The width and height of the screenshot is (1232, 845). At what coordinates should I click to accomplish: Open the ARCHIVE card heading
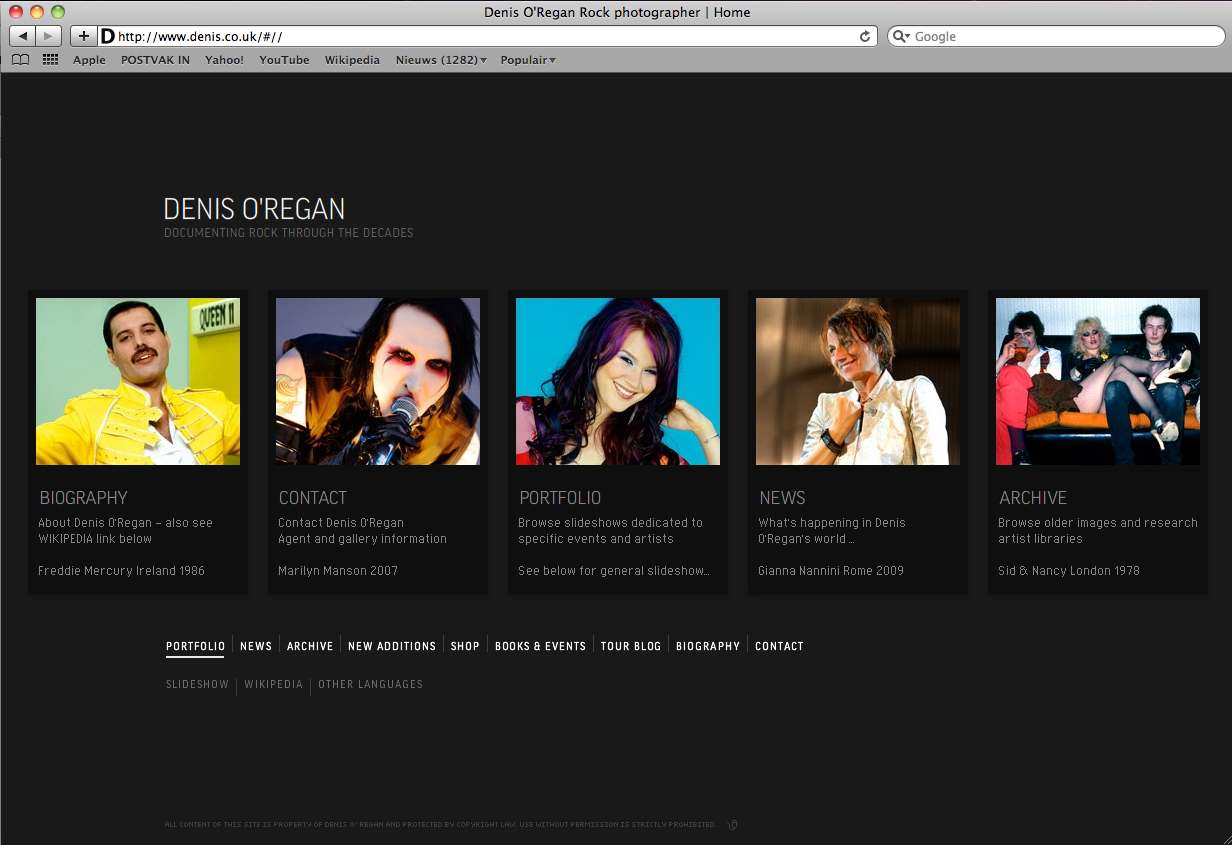click(1033, 497)
